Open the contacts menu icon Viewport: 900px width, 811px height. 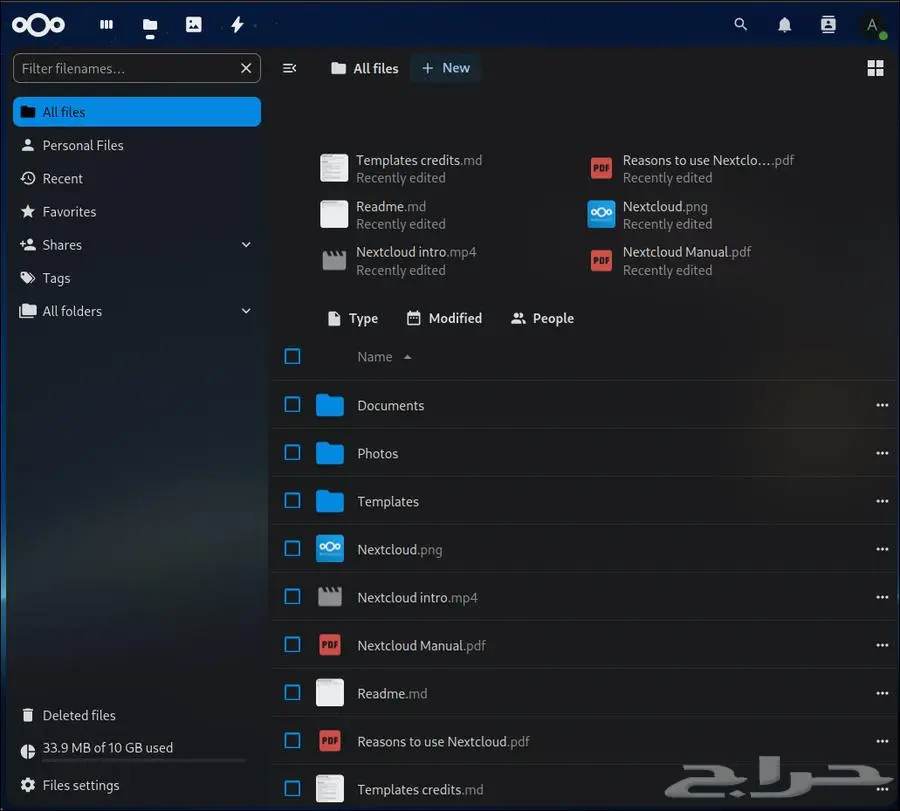coord(828,25)
